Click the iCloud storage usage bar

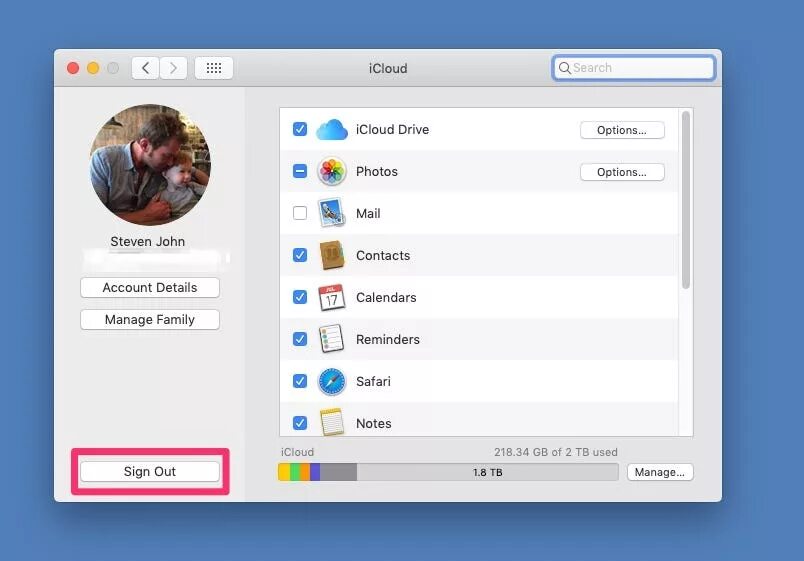click(448, 472)
